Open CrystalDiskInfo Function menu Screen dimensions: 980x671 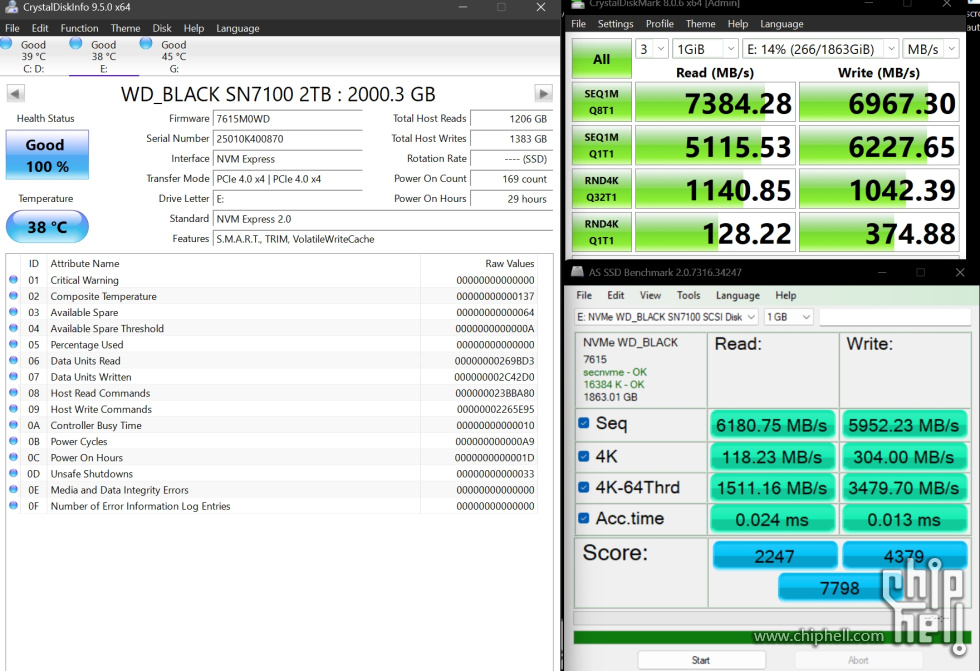(79, 28)
